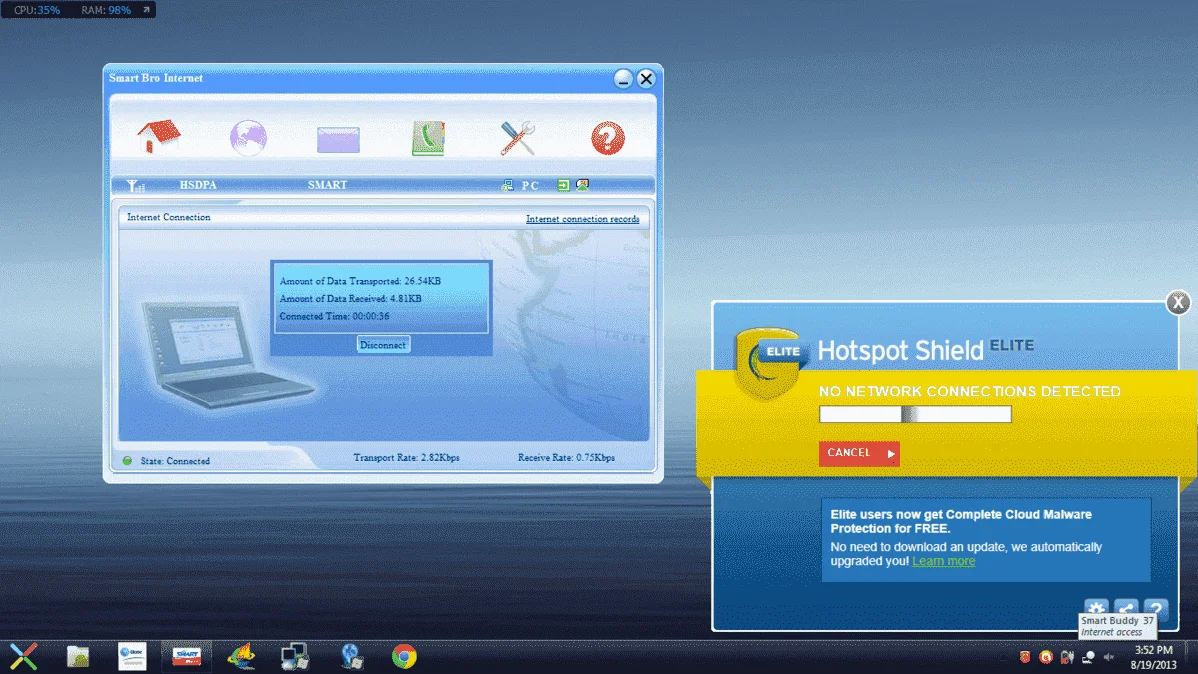Click the green connection state indicator dot
1198x674 pixels.
pyautogui.click(x=128, y=461)
